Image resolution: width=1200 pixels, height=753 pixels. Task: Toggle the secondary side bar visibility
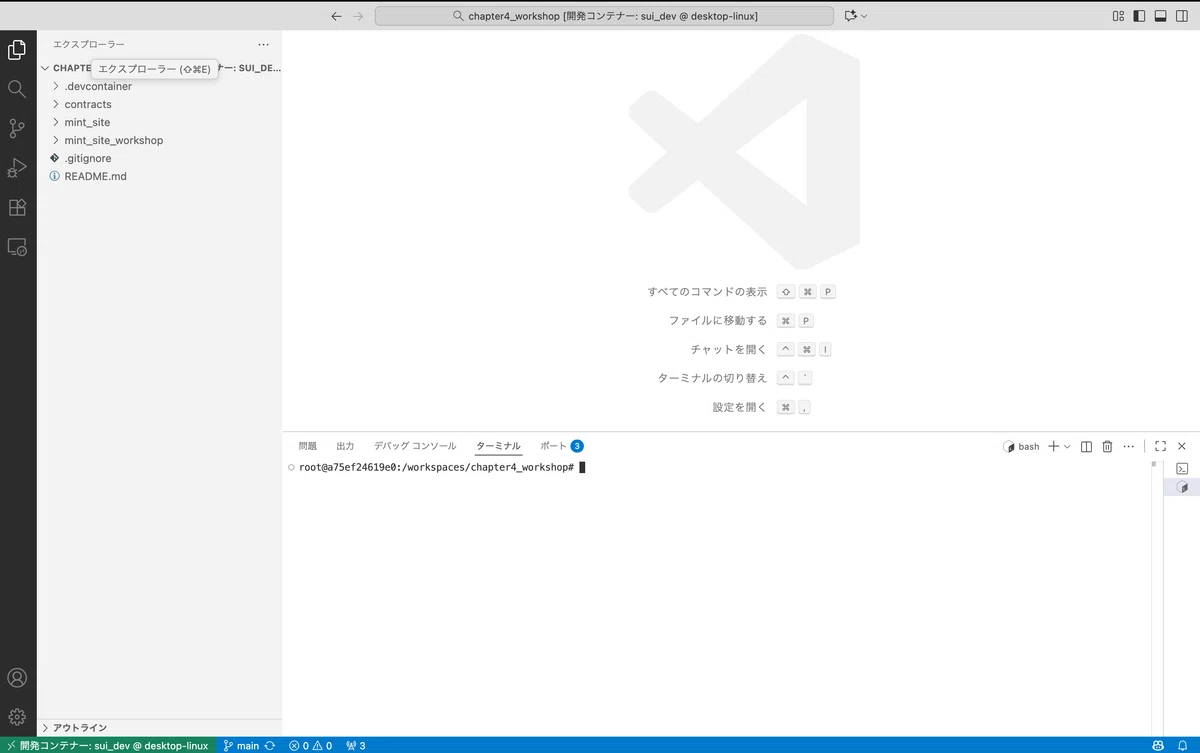[x=1183, y=16]
